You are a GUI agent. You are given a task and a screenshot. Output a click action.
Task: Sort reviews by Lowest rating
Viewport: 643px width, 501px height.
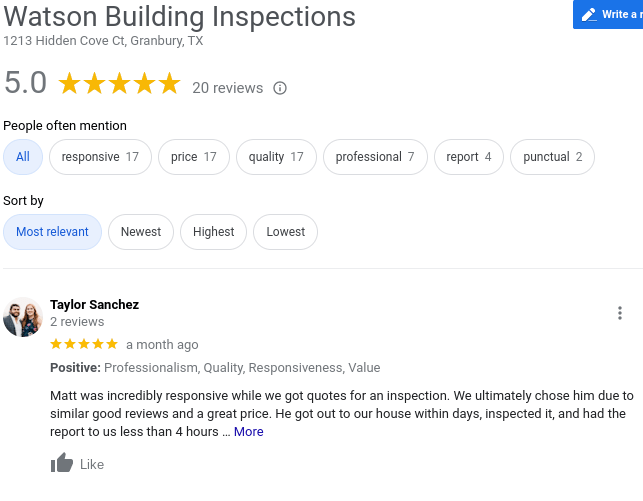[x=286, y=232]
